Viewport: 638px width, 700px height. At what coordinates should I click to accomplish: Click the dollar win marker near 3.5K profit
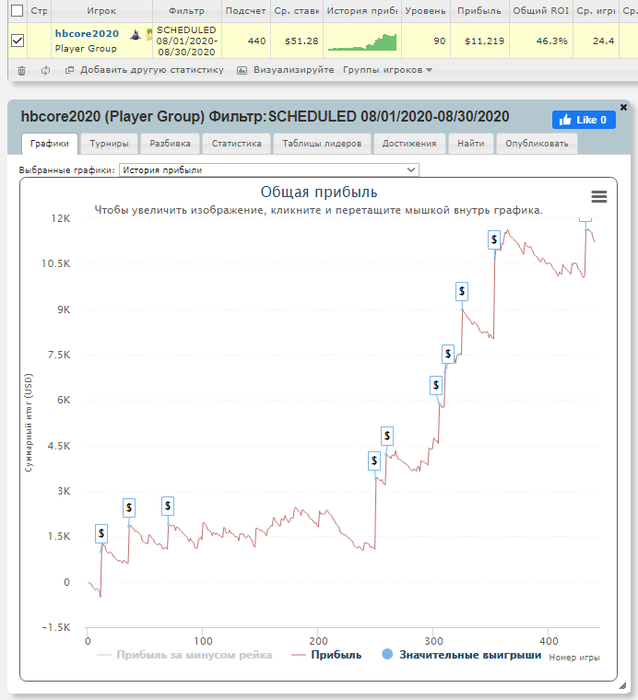click(x=374, y=461)
